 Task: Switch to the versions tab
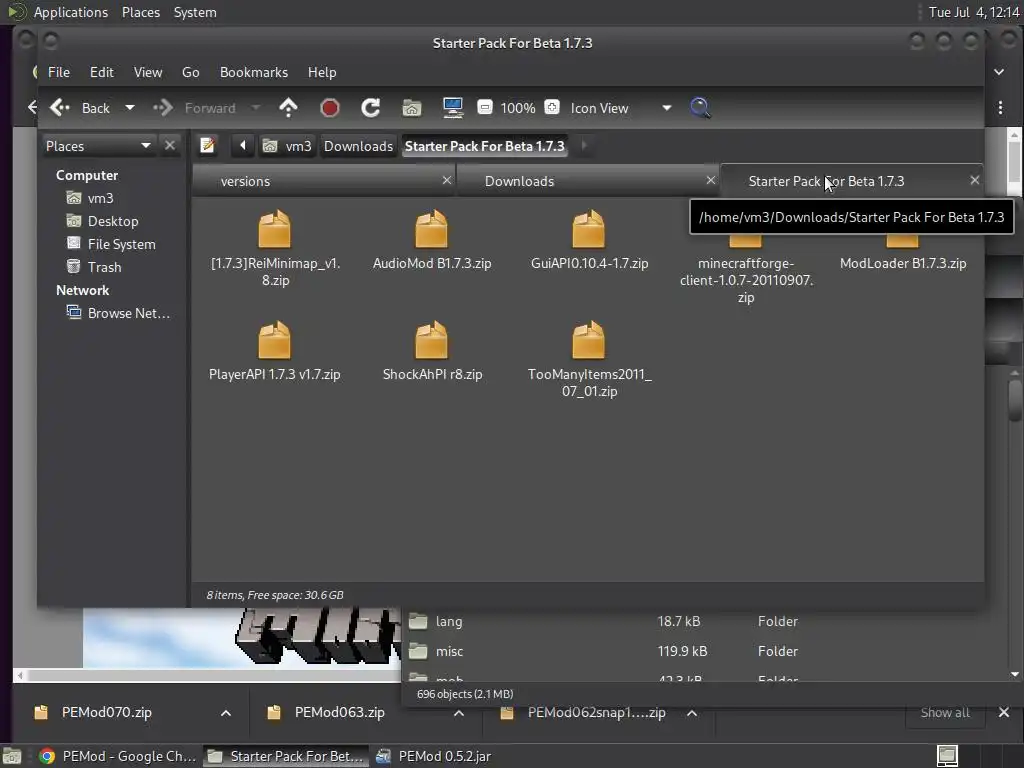(324, 181)
